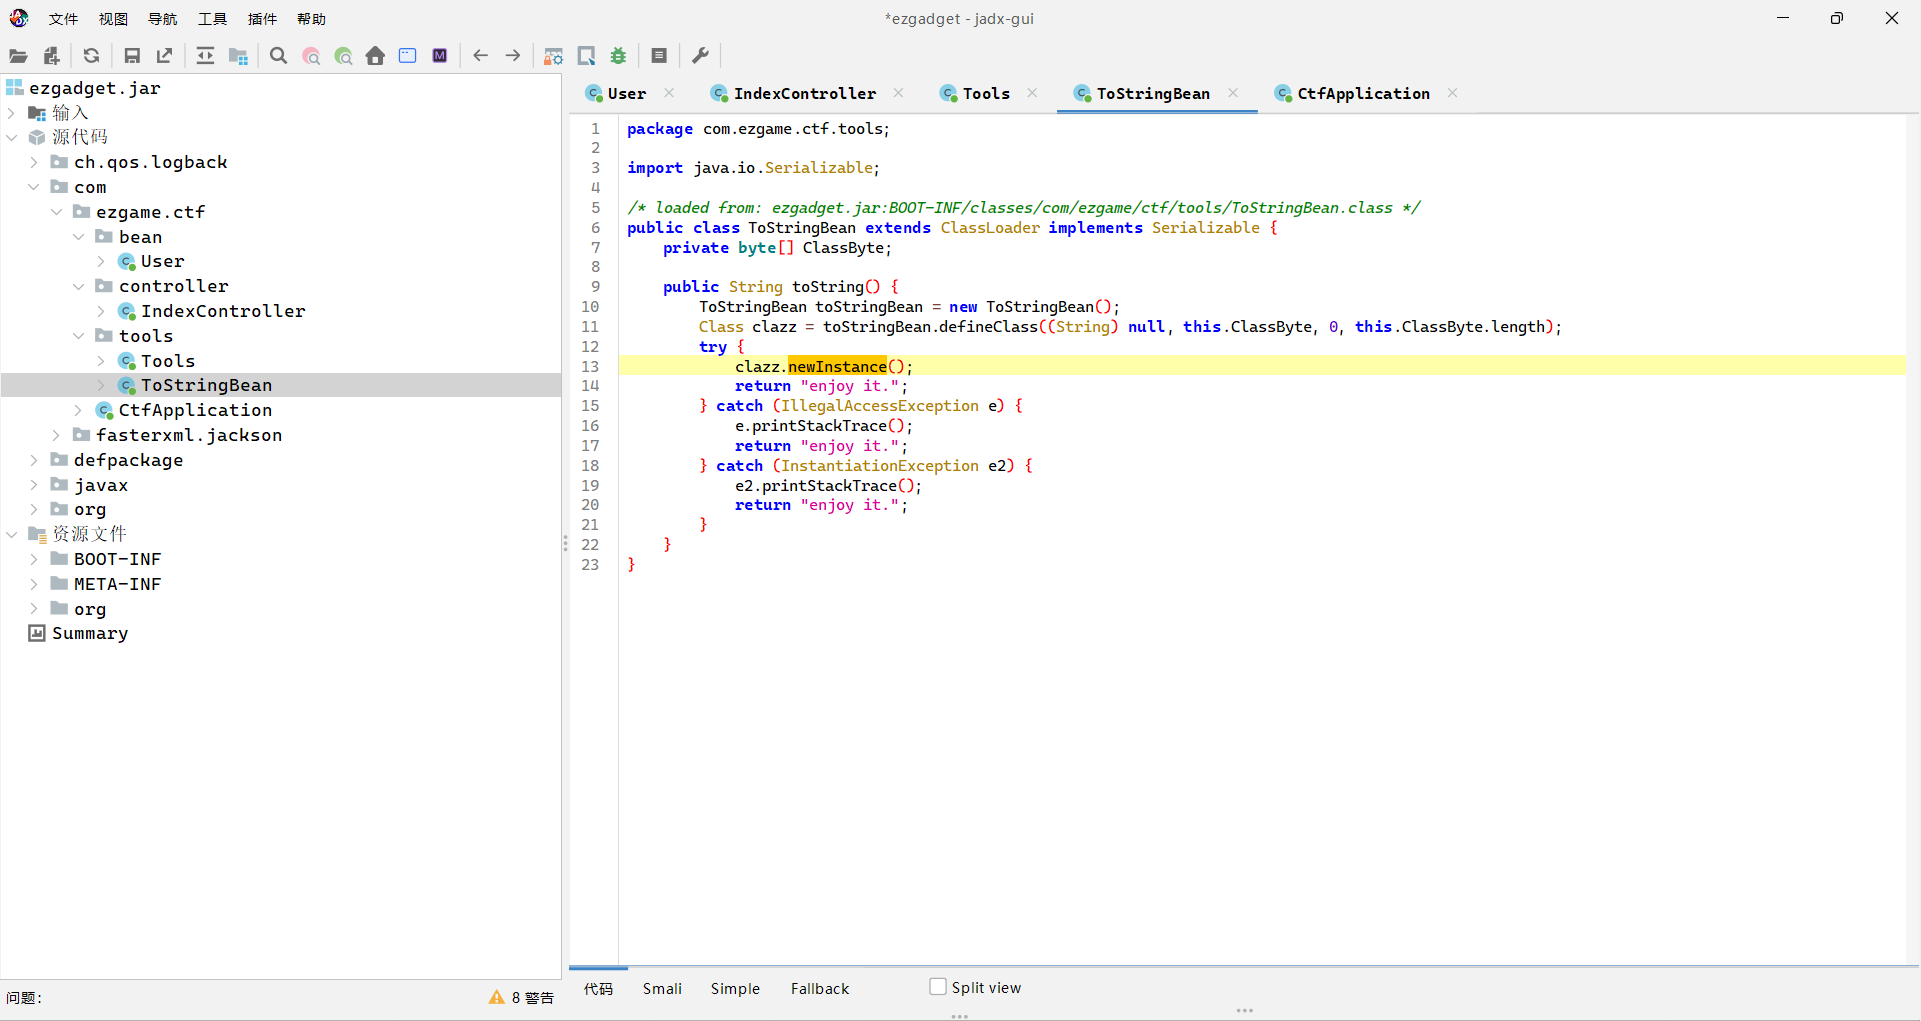The height and width of the screenshot is (1021, 1921).
Task: Switch to the Smali code view
Action: coord(662,988)
